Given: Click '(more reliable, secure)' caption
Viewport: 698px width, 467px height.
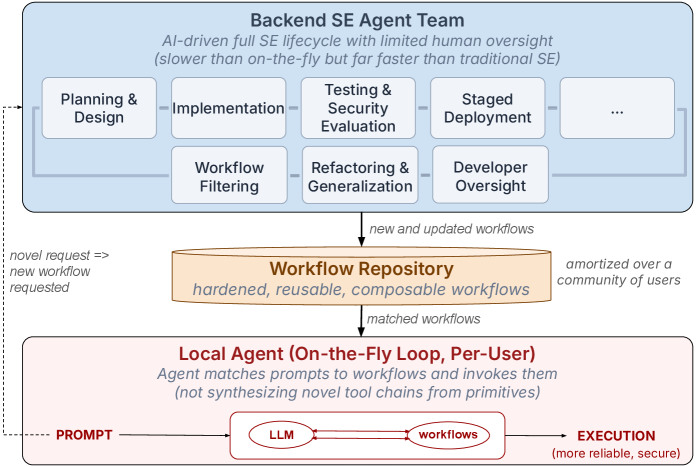Looking at the screenshot, I should pos(616,453).
